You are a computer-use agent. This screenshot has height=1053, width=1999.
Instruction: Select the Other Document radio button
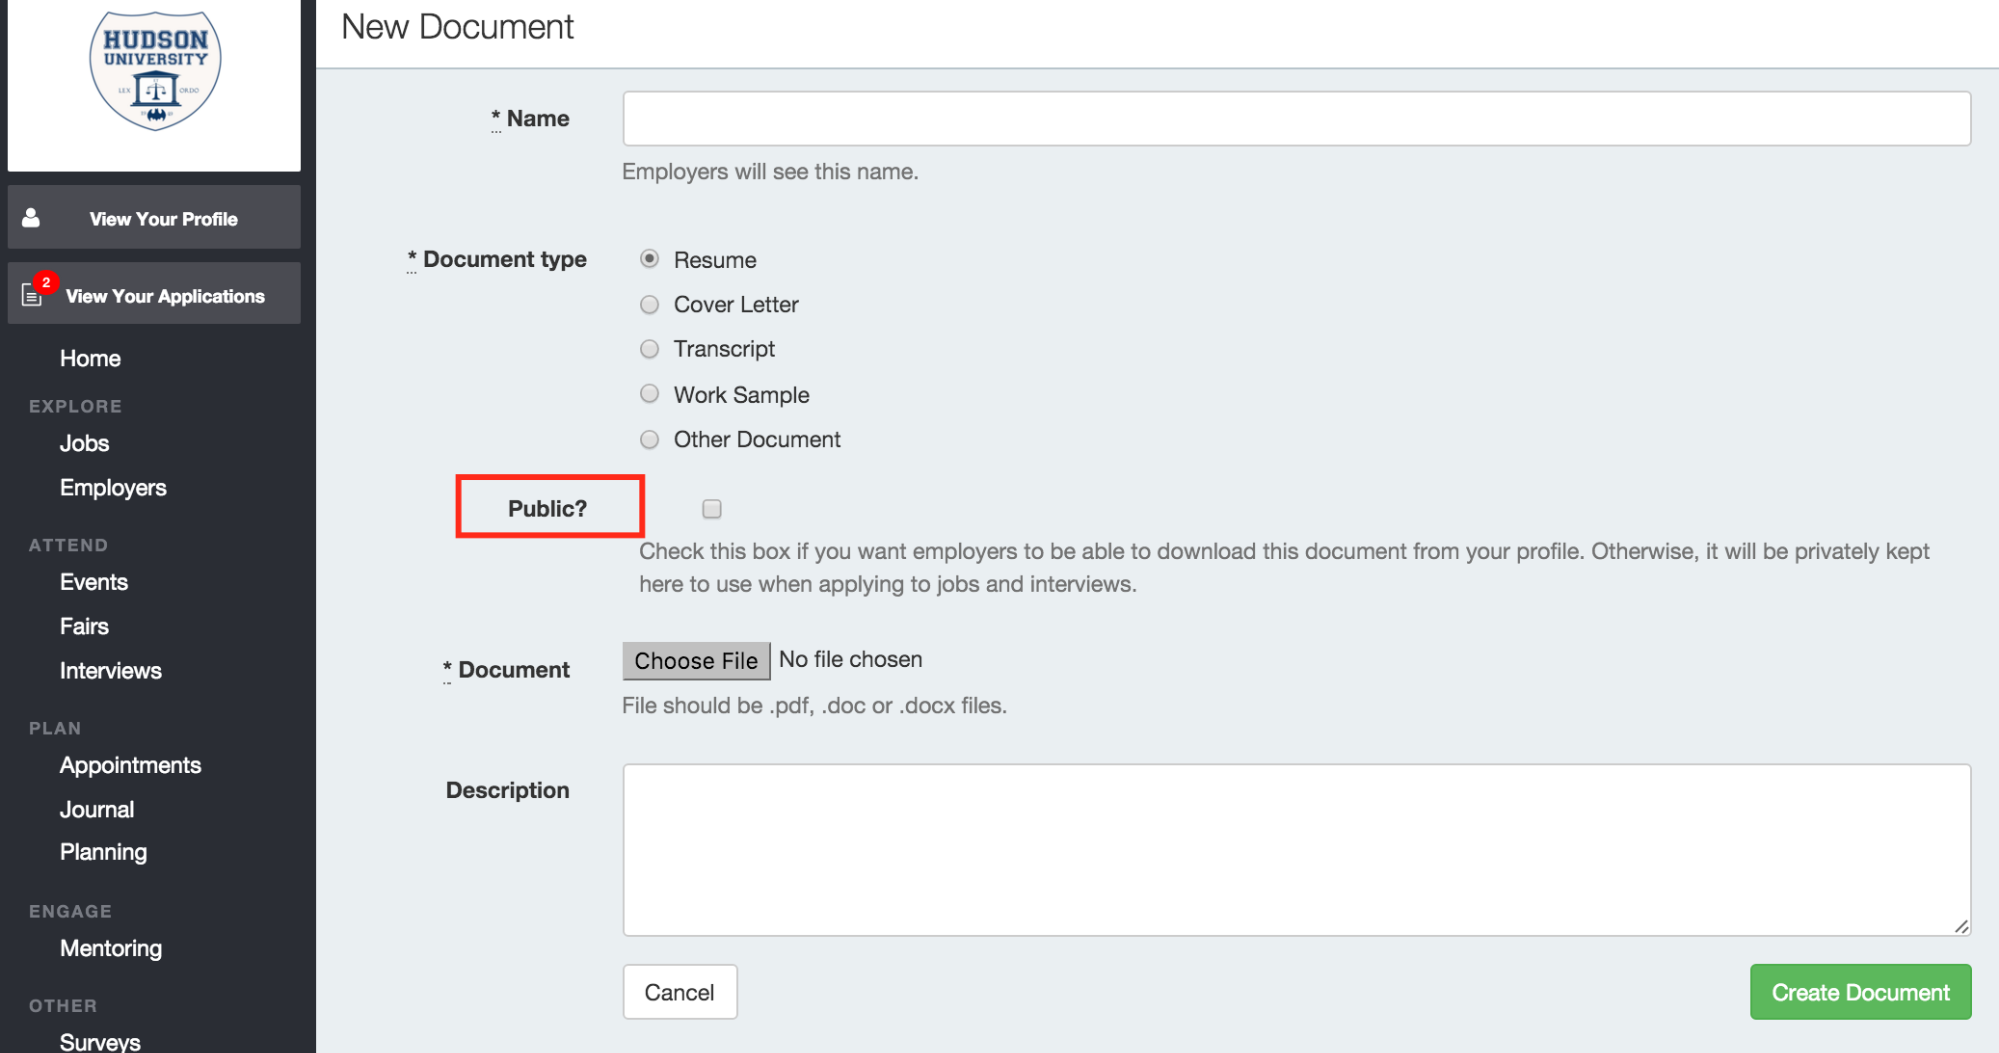(650, 439)
